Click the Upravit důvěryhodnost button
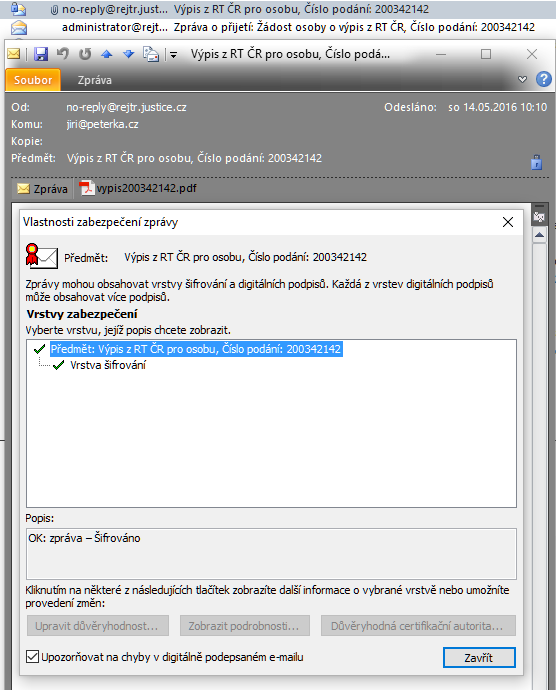Screen dimensions: 556x690 98,626
